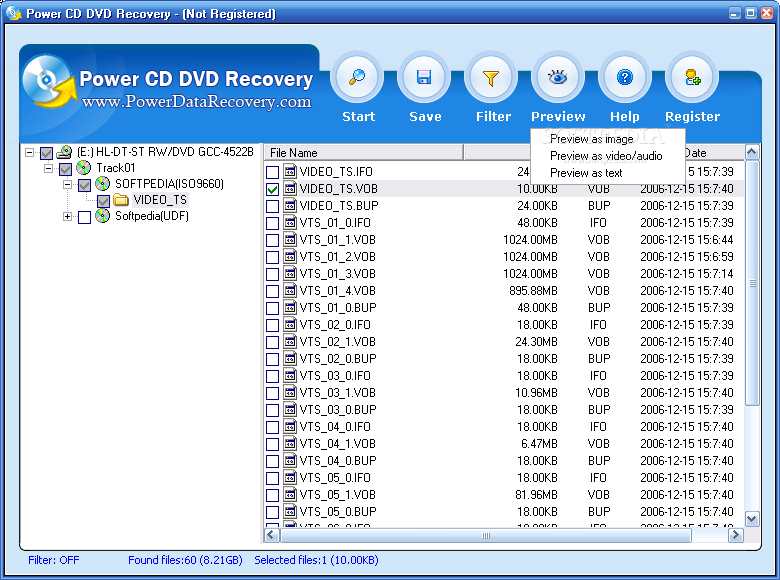The height and width of the screenshot is (580, 780).
Task: Toggle the (E:) drive checkbox
Action: pos(46,153)
